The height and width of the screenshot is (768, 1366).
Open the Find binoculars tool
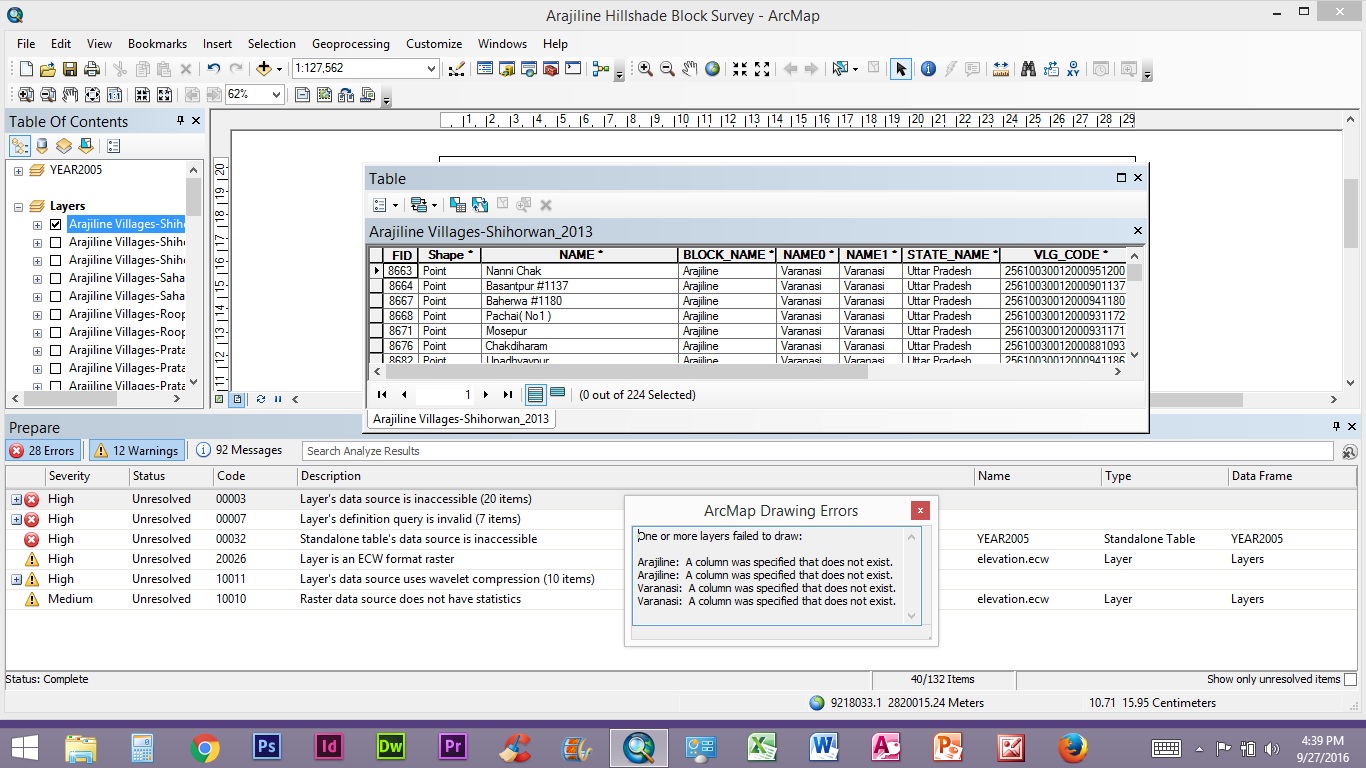[1027, 69]
